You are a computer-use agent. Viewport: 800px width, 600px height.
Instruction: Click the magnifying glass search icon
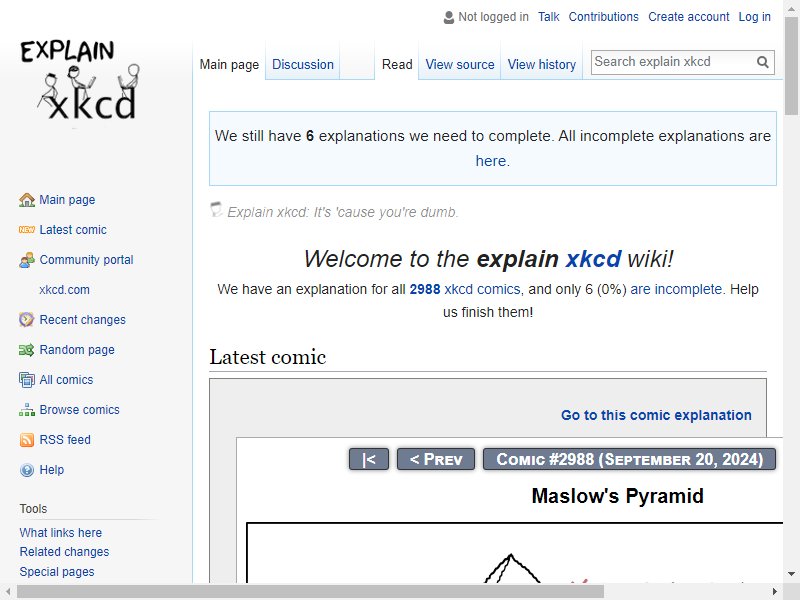[763, 62]
